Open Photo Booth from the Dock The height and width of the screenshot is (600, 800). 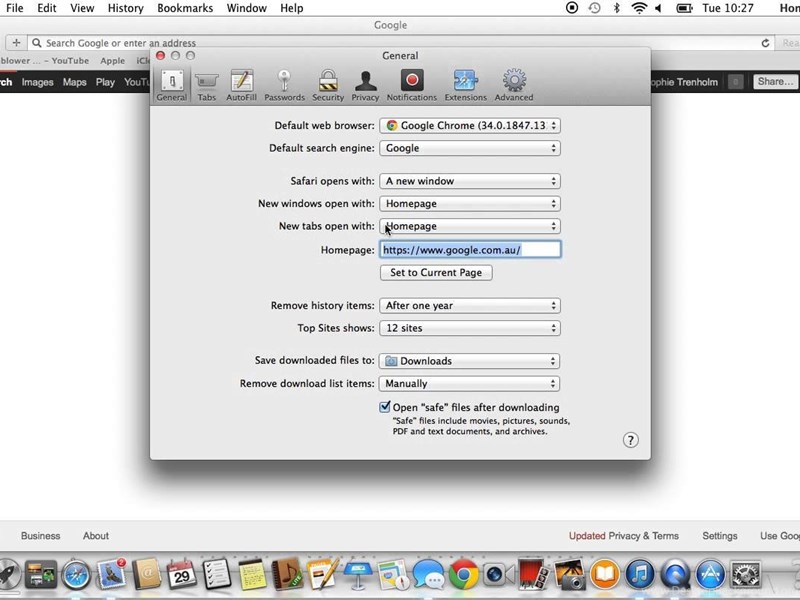533,574
